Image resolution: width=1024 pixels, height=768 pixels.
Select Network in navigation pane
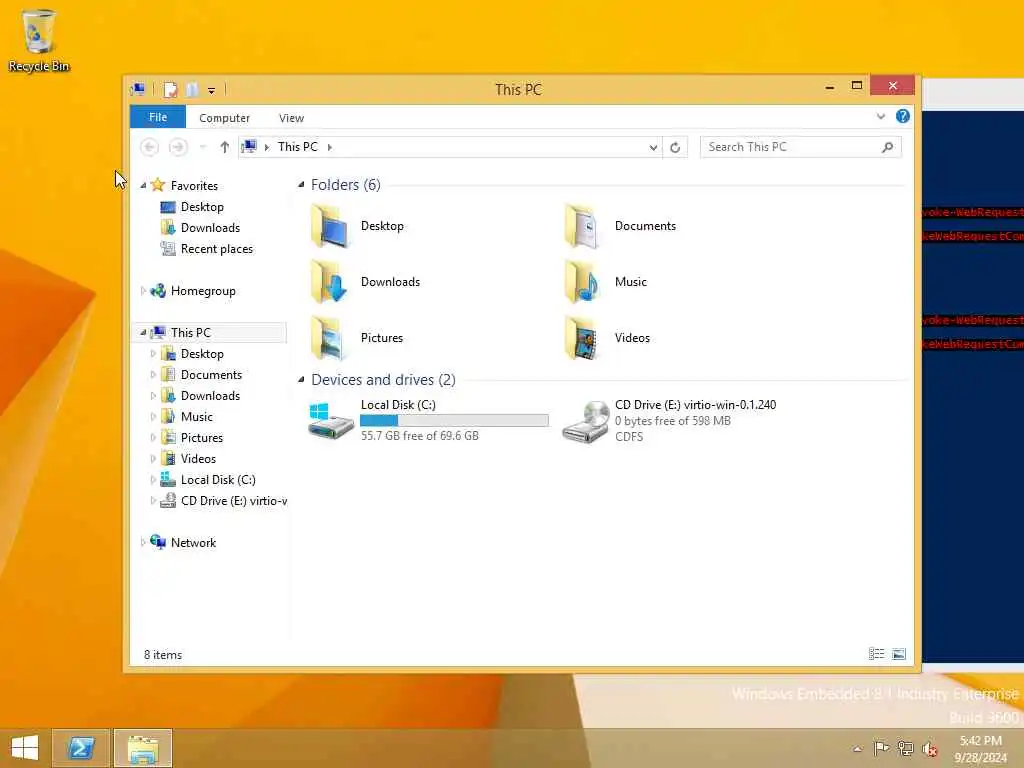click(183, 542)
